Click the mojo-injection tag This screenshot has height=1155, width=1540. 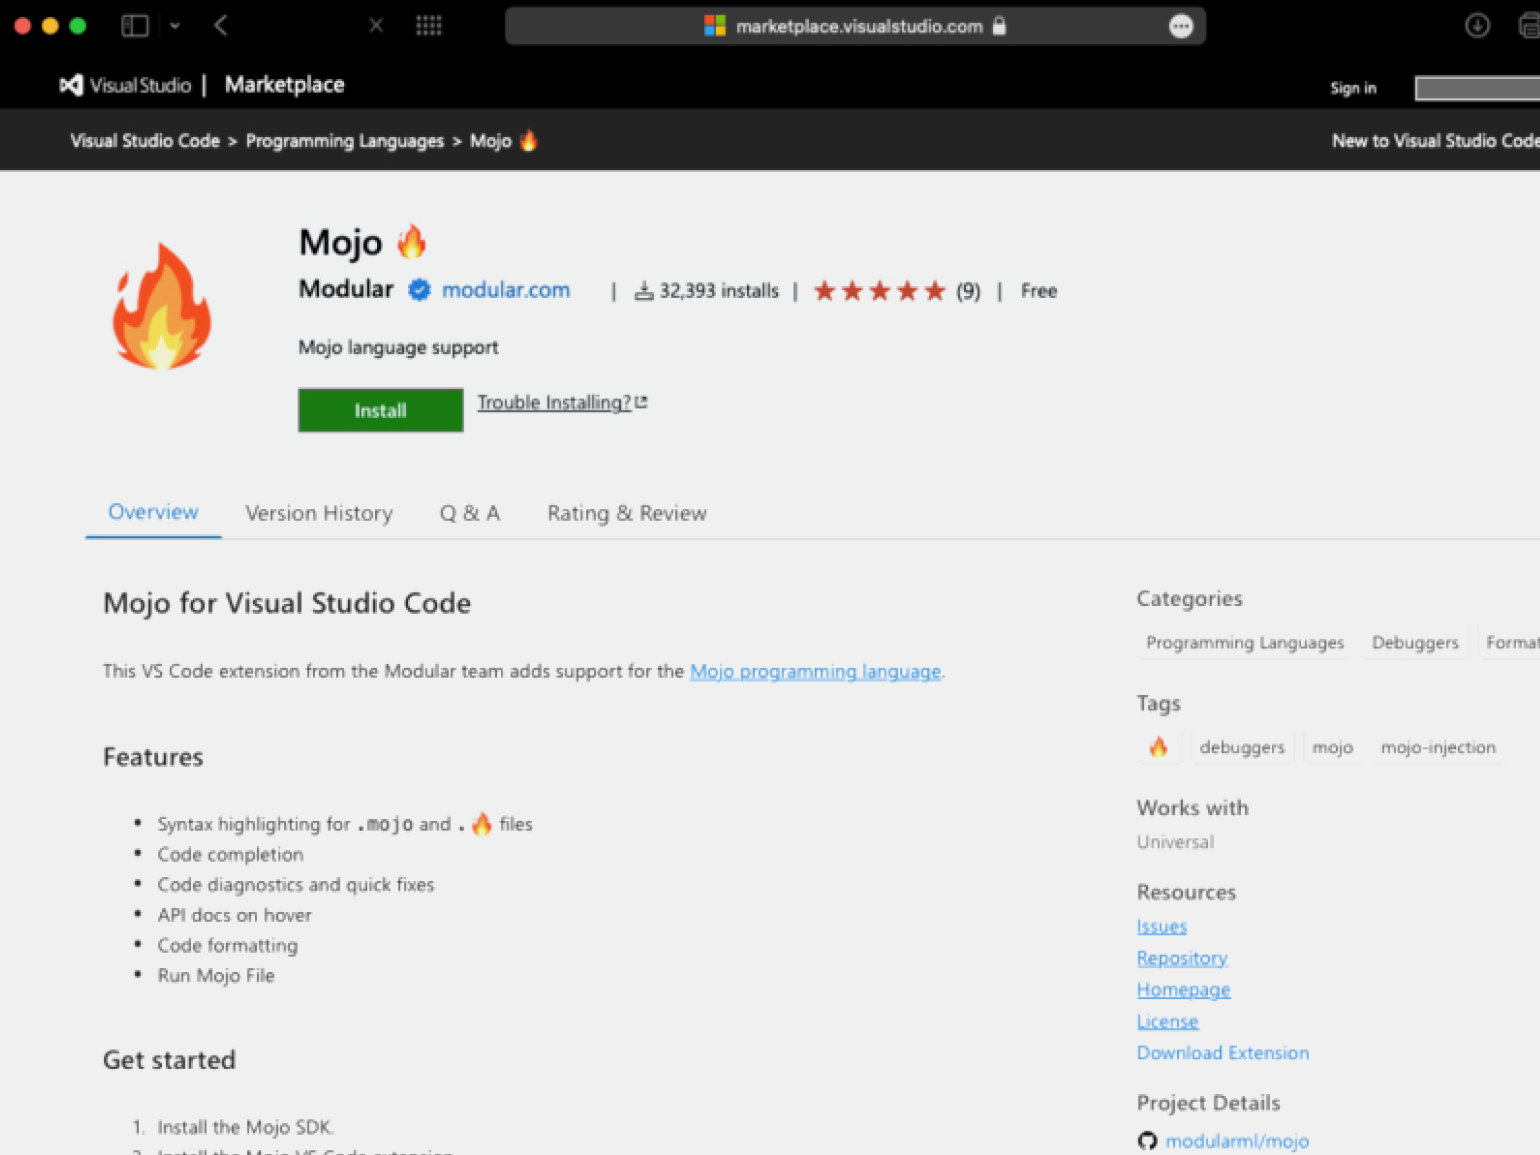(x=1438, y=747)
